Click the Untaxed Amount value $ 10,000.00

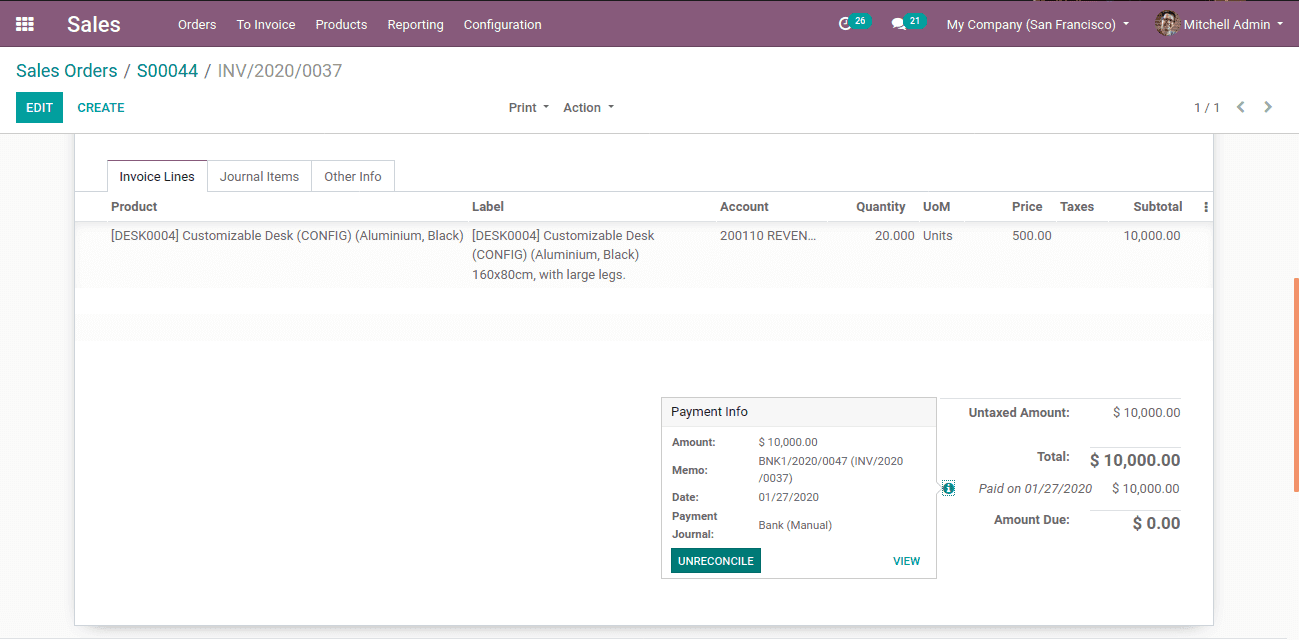(x=1146, y=412)
